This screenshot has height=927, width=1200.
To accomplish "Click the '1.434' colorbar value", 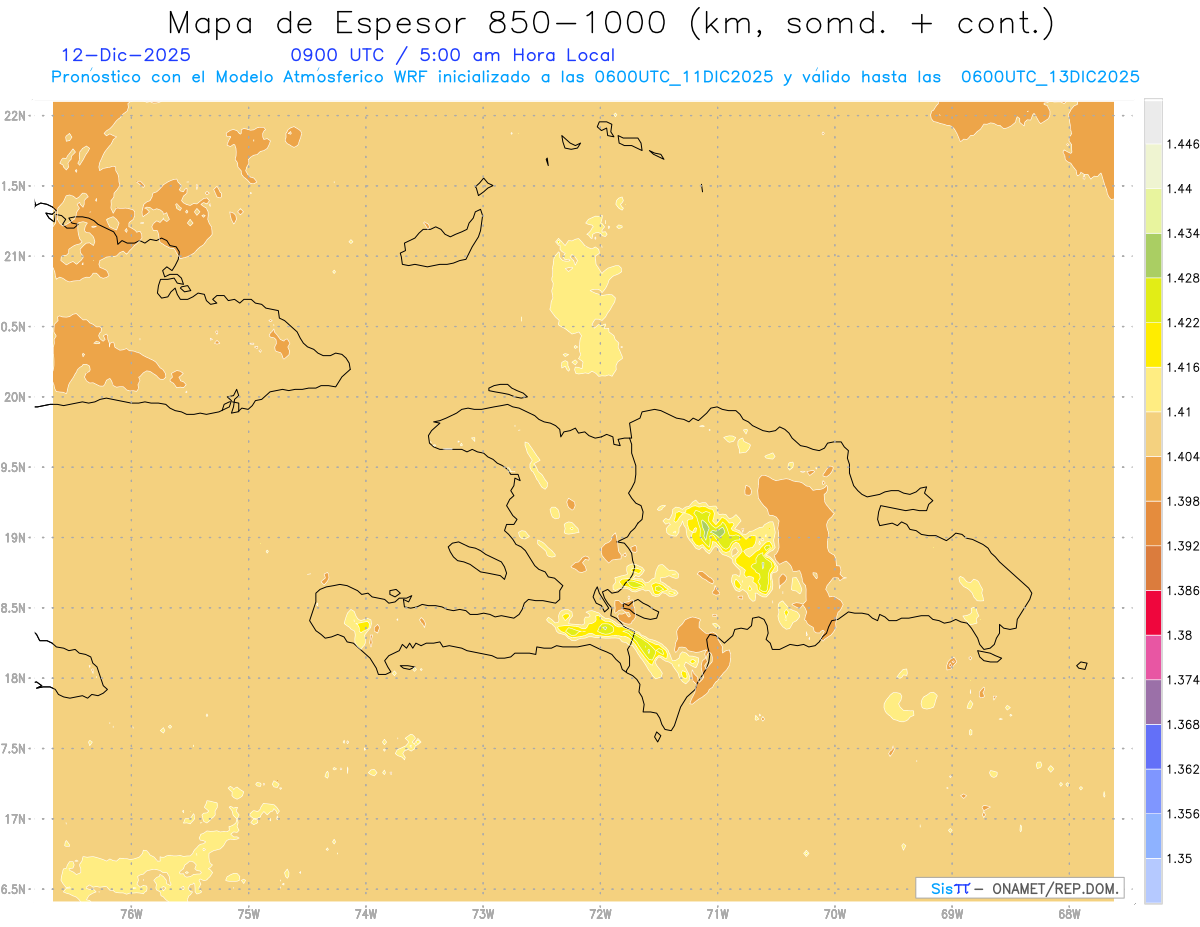I will coord(1182,233).
